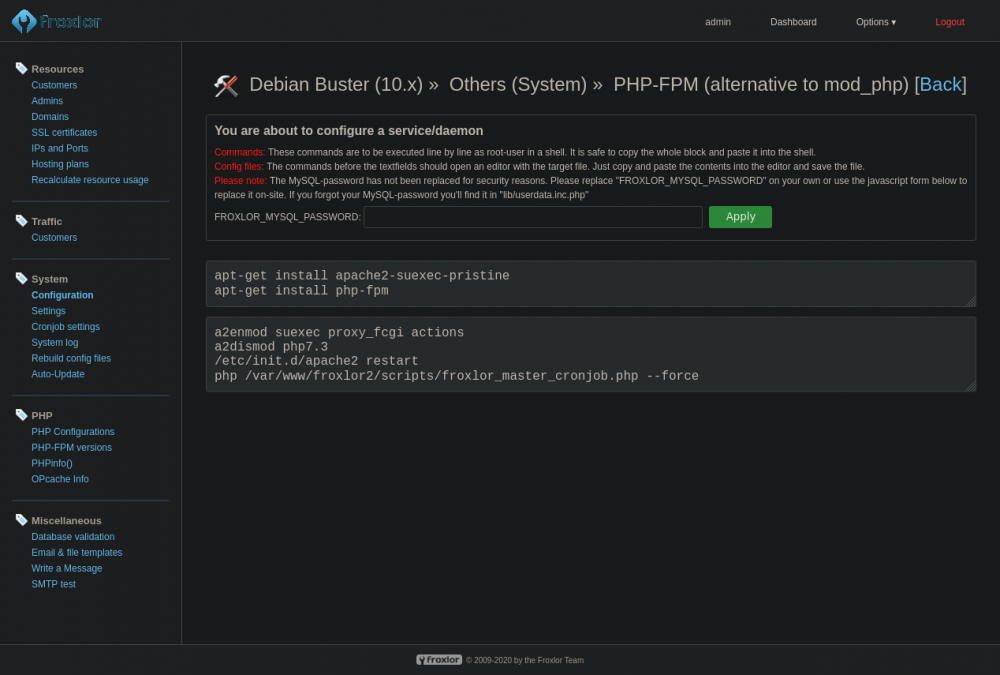Open Database validation
Viewport: 1000px width, 675px height.
pos(73,537)
